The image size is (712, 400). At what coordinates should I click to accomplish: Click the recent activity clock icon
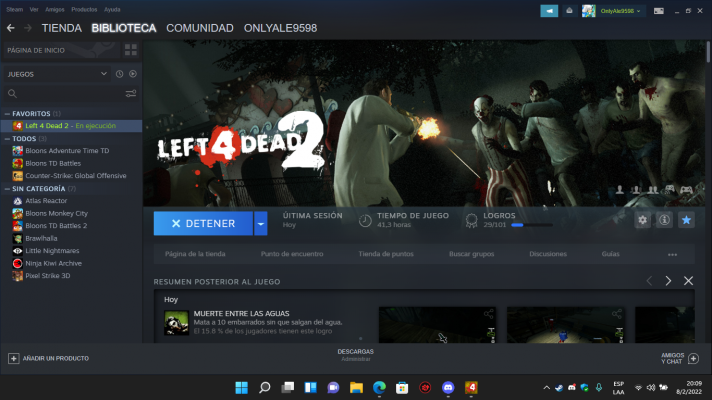click(x=119, y=74)
